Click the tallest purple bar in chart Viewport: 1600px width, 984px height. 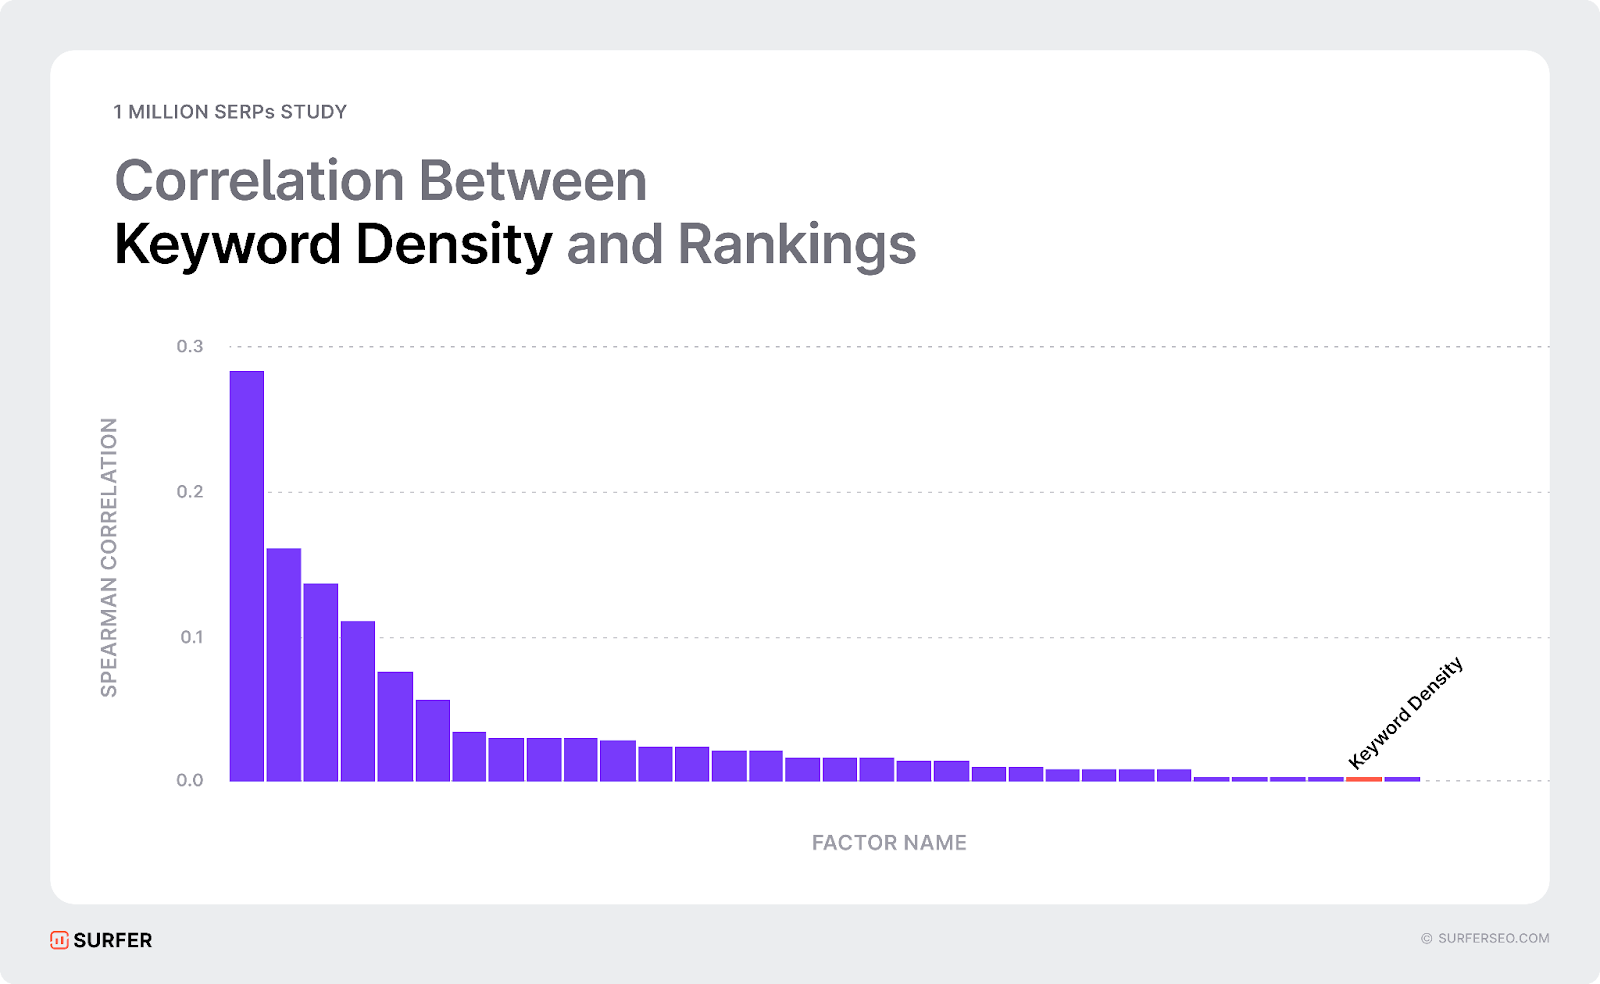pyautogui.click(x=247, y=576)
